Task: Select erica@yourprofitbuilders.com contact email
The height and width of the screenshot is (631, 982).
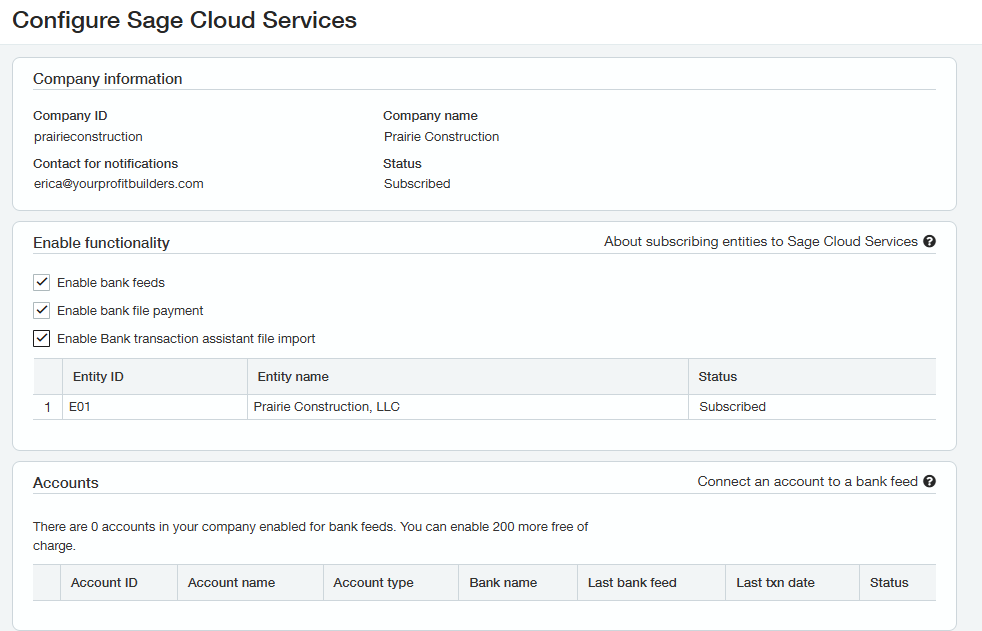Action: (x=118, y=183)
